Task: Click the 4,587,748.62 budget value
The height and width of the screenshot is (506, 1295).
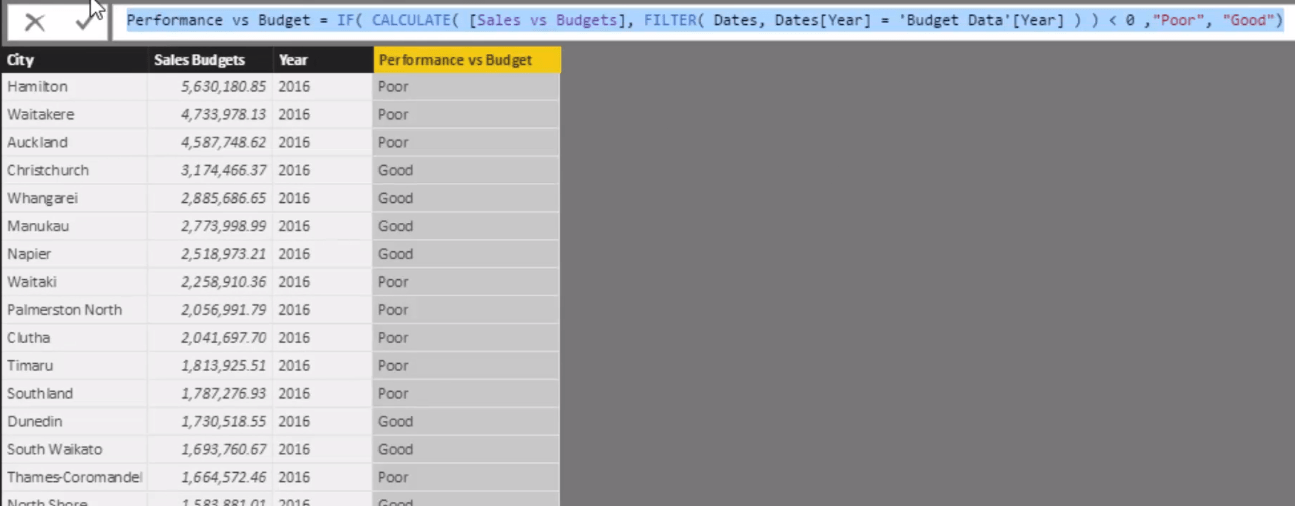Action: coord(224,143)
